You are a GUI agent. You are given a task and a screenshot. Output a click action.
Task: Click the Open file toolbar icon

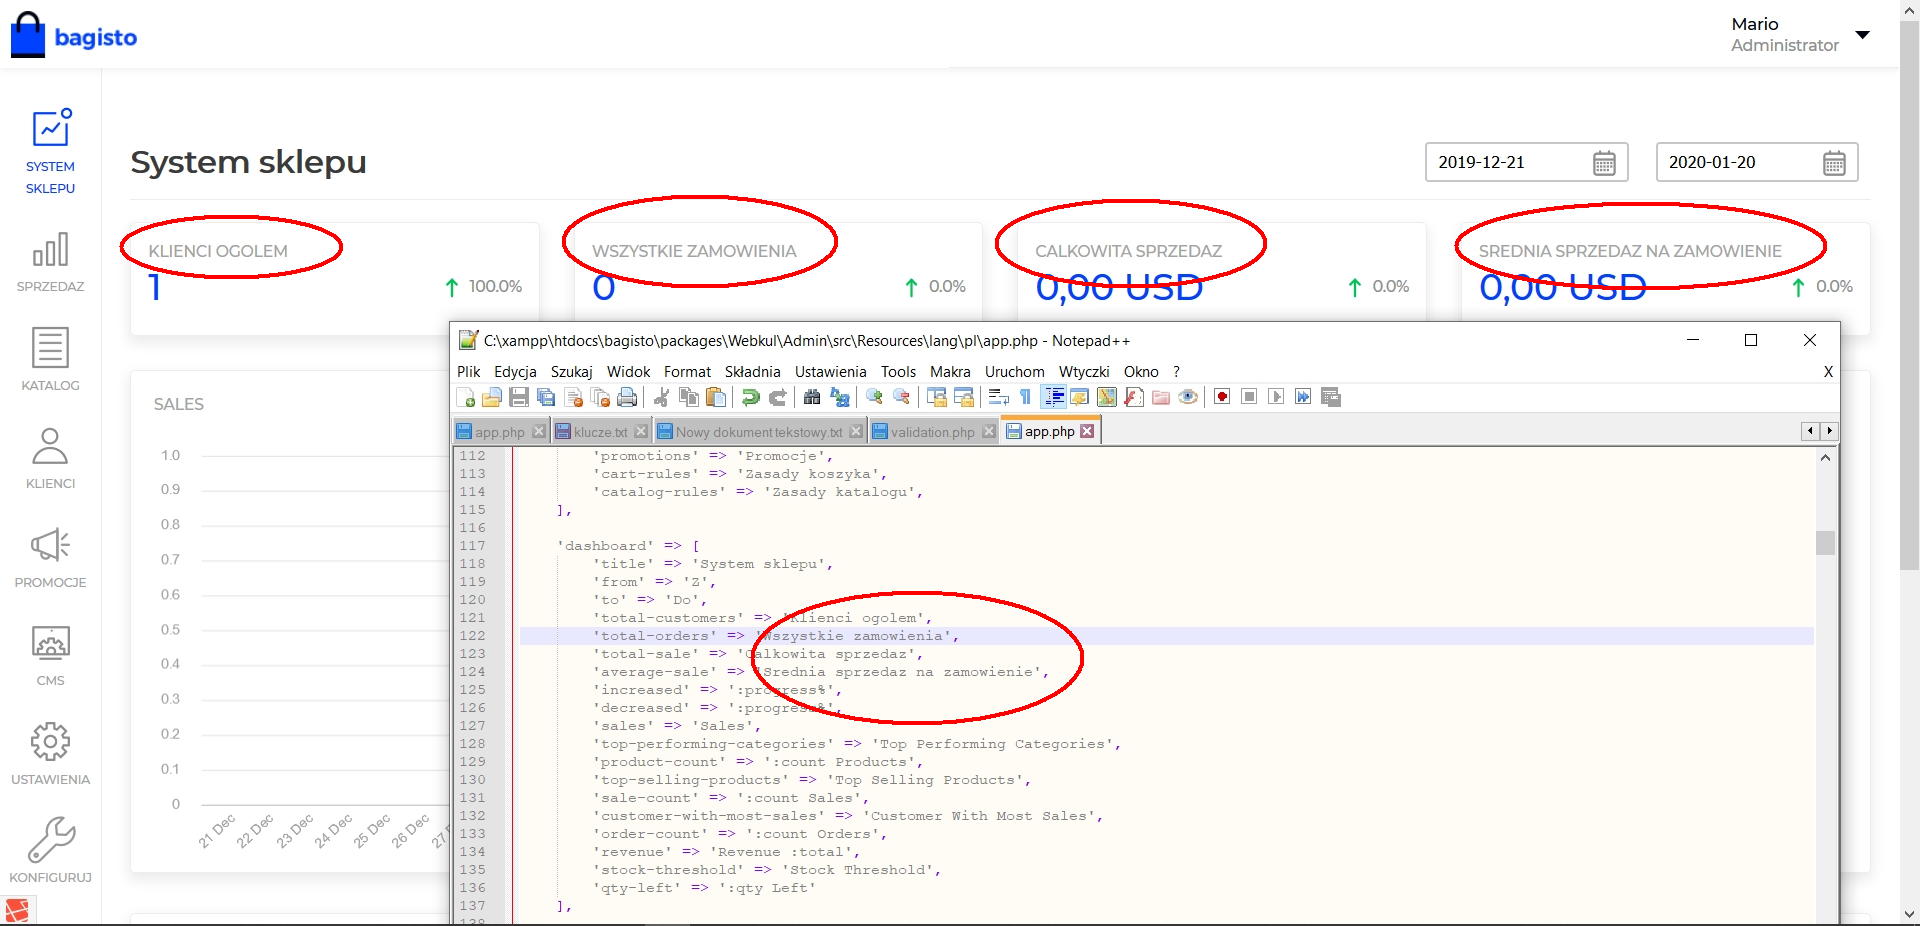[491, 397]
